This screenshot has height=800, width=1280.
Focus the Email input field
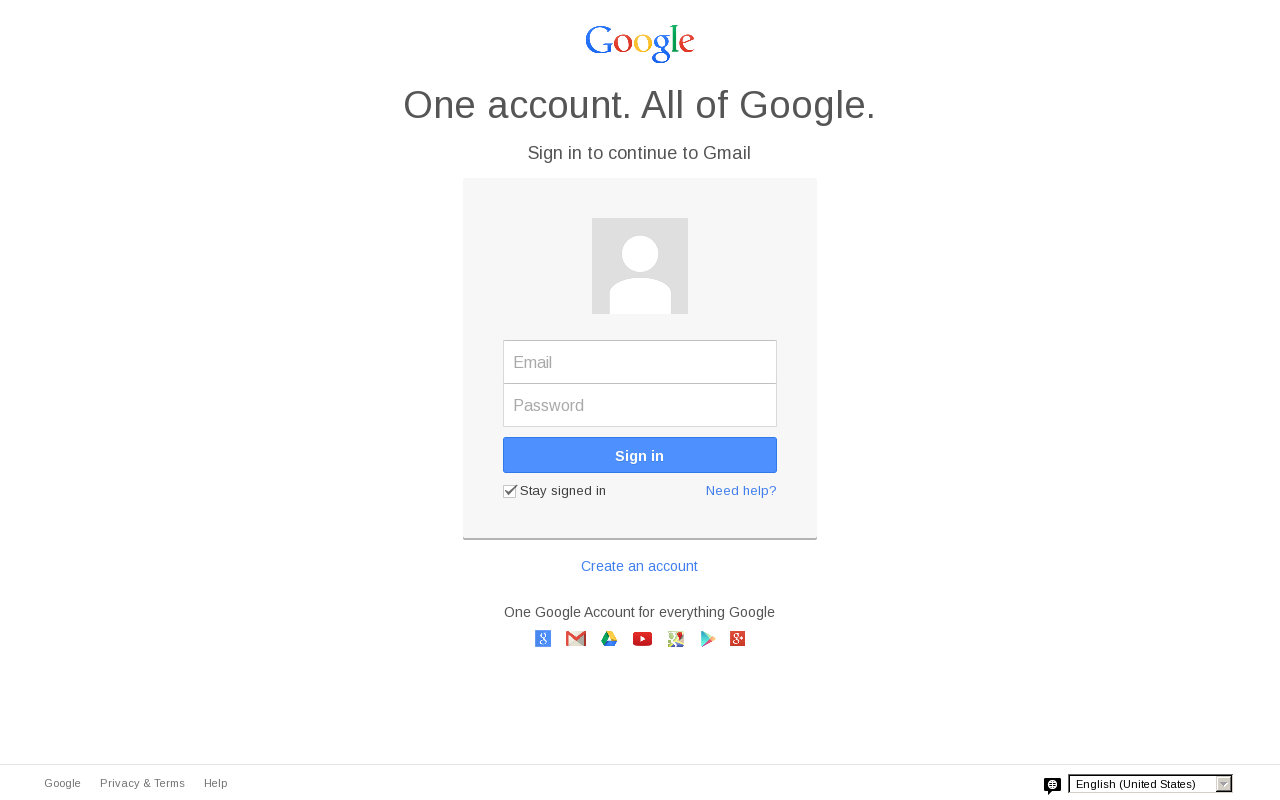tap(640, 362)
